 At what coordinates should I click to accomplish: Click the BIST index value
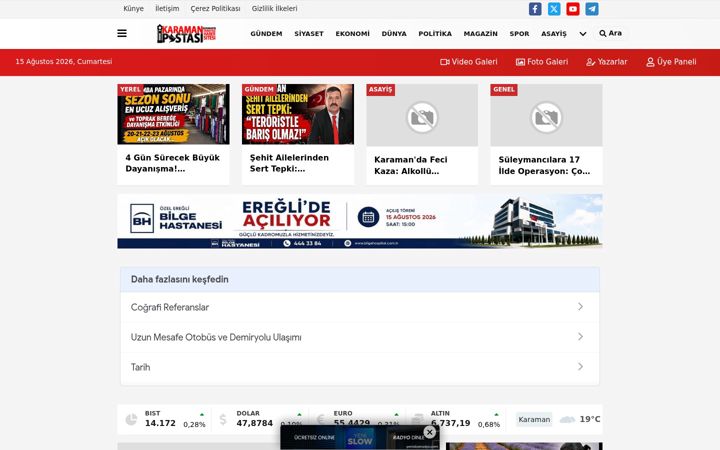160,423
